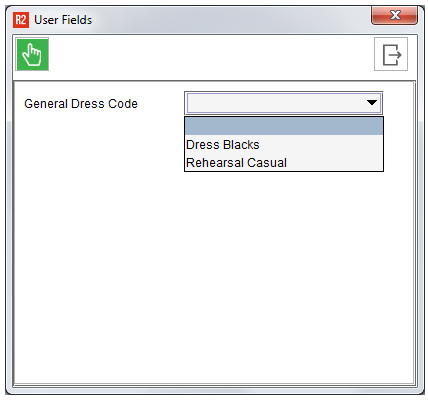Click the R2 application logo
The width and height of the screenshot is (428, 402).
(x=21, y=20)
